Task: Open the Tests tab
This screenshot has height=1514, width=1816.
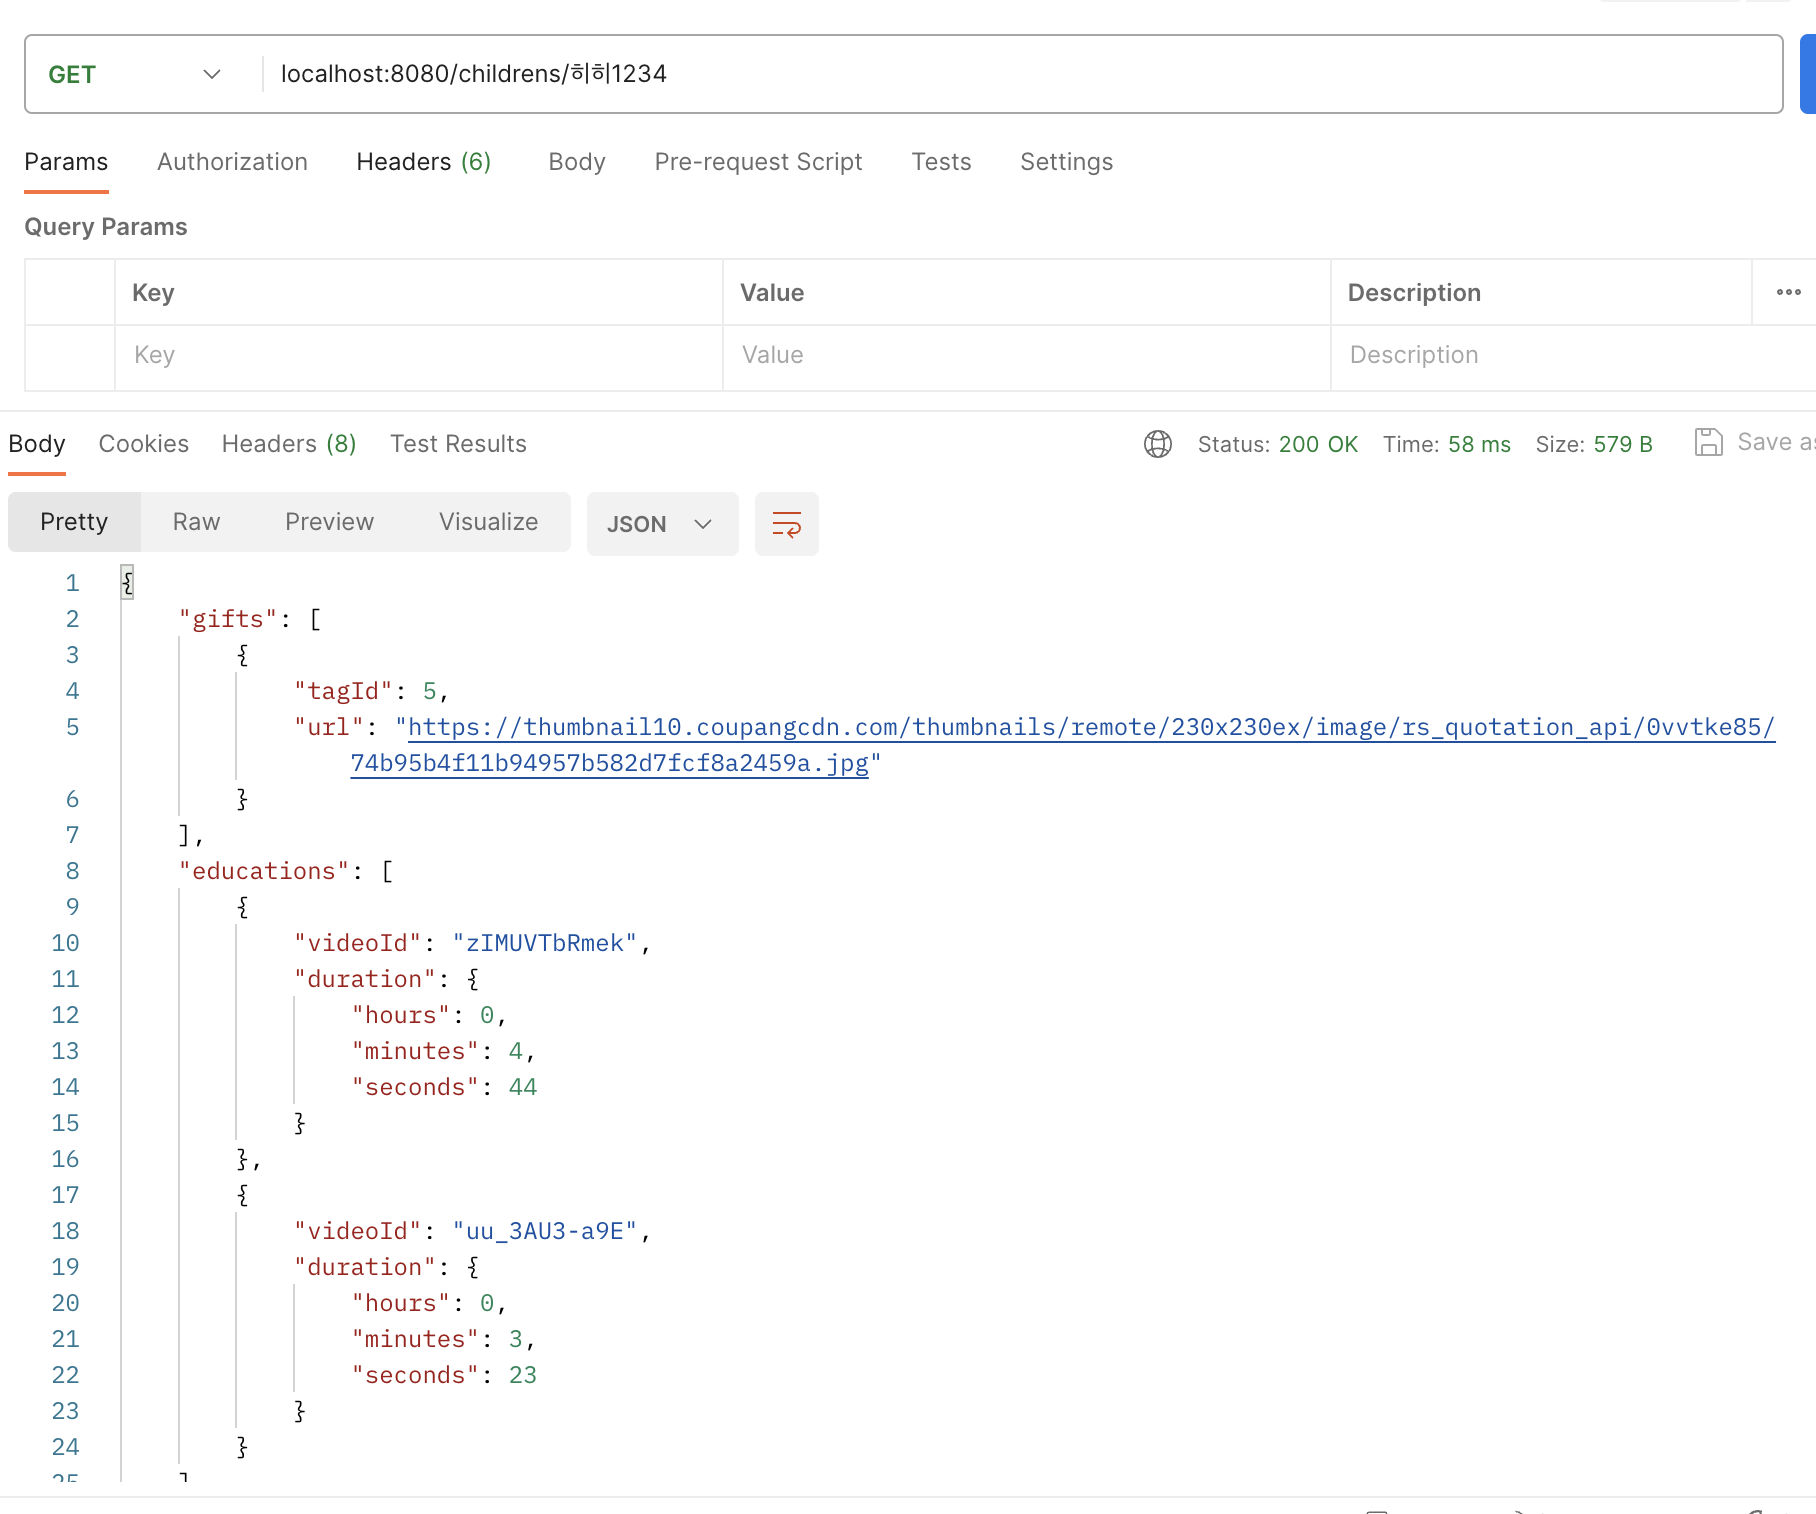Action: click(x=940, y=161)
